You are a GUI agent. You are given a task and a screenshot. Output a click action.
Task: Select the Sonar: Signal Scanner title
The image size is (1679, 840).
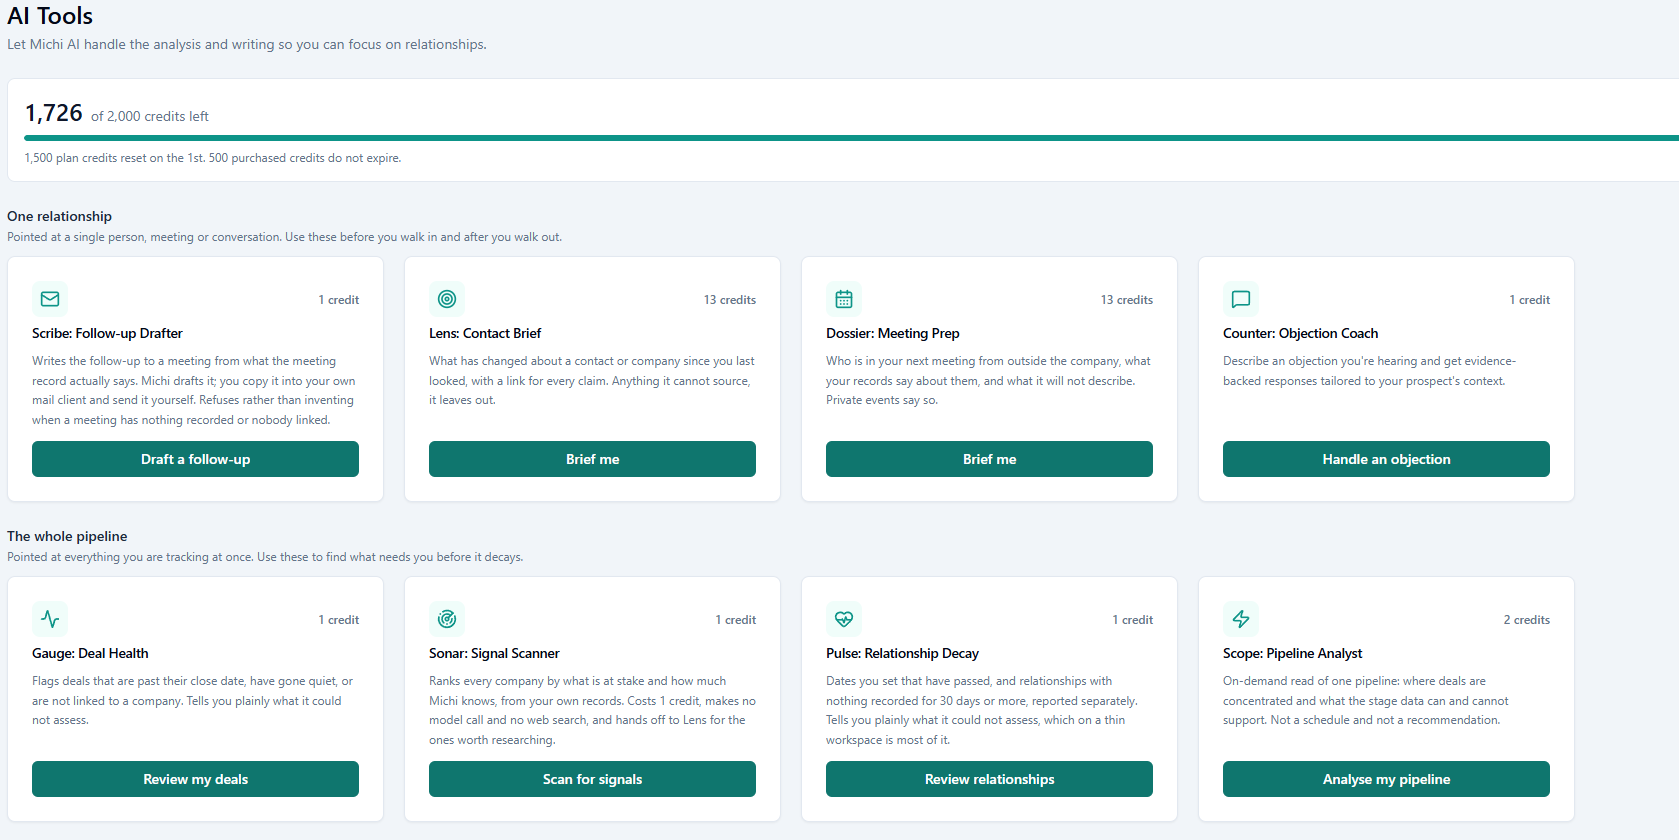tap(494, 653)
